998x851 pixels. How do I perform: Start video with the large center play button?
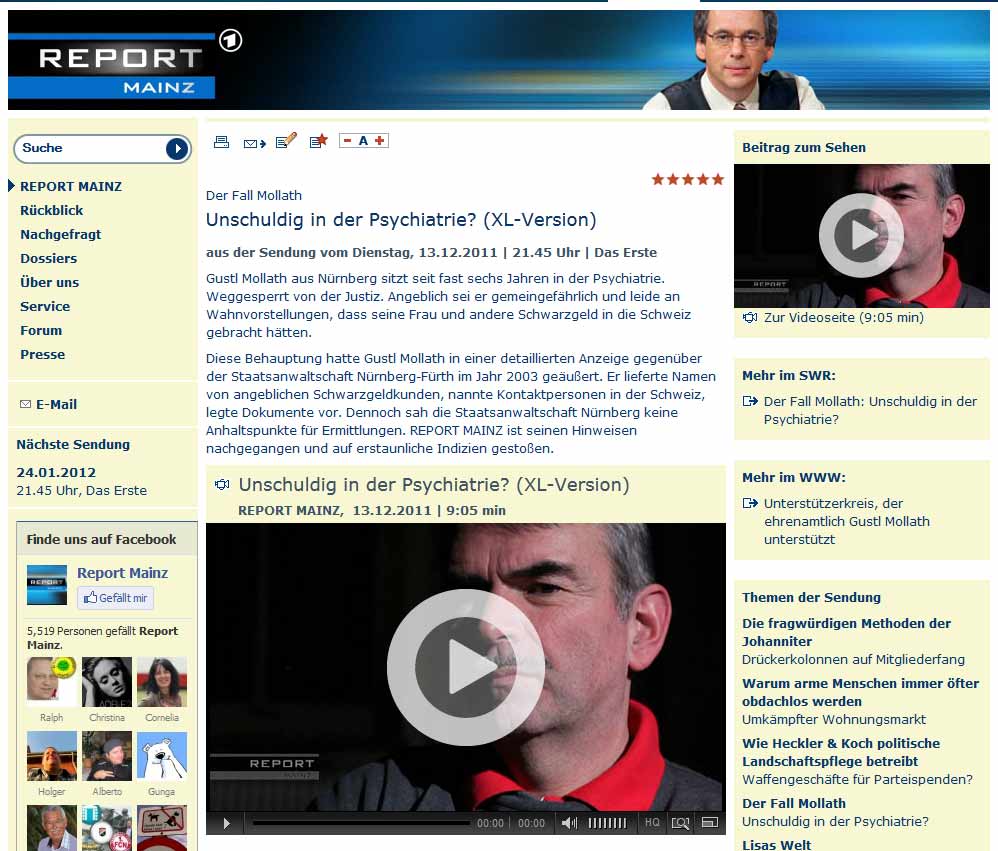(465, 667)
